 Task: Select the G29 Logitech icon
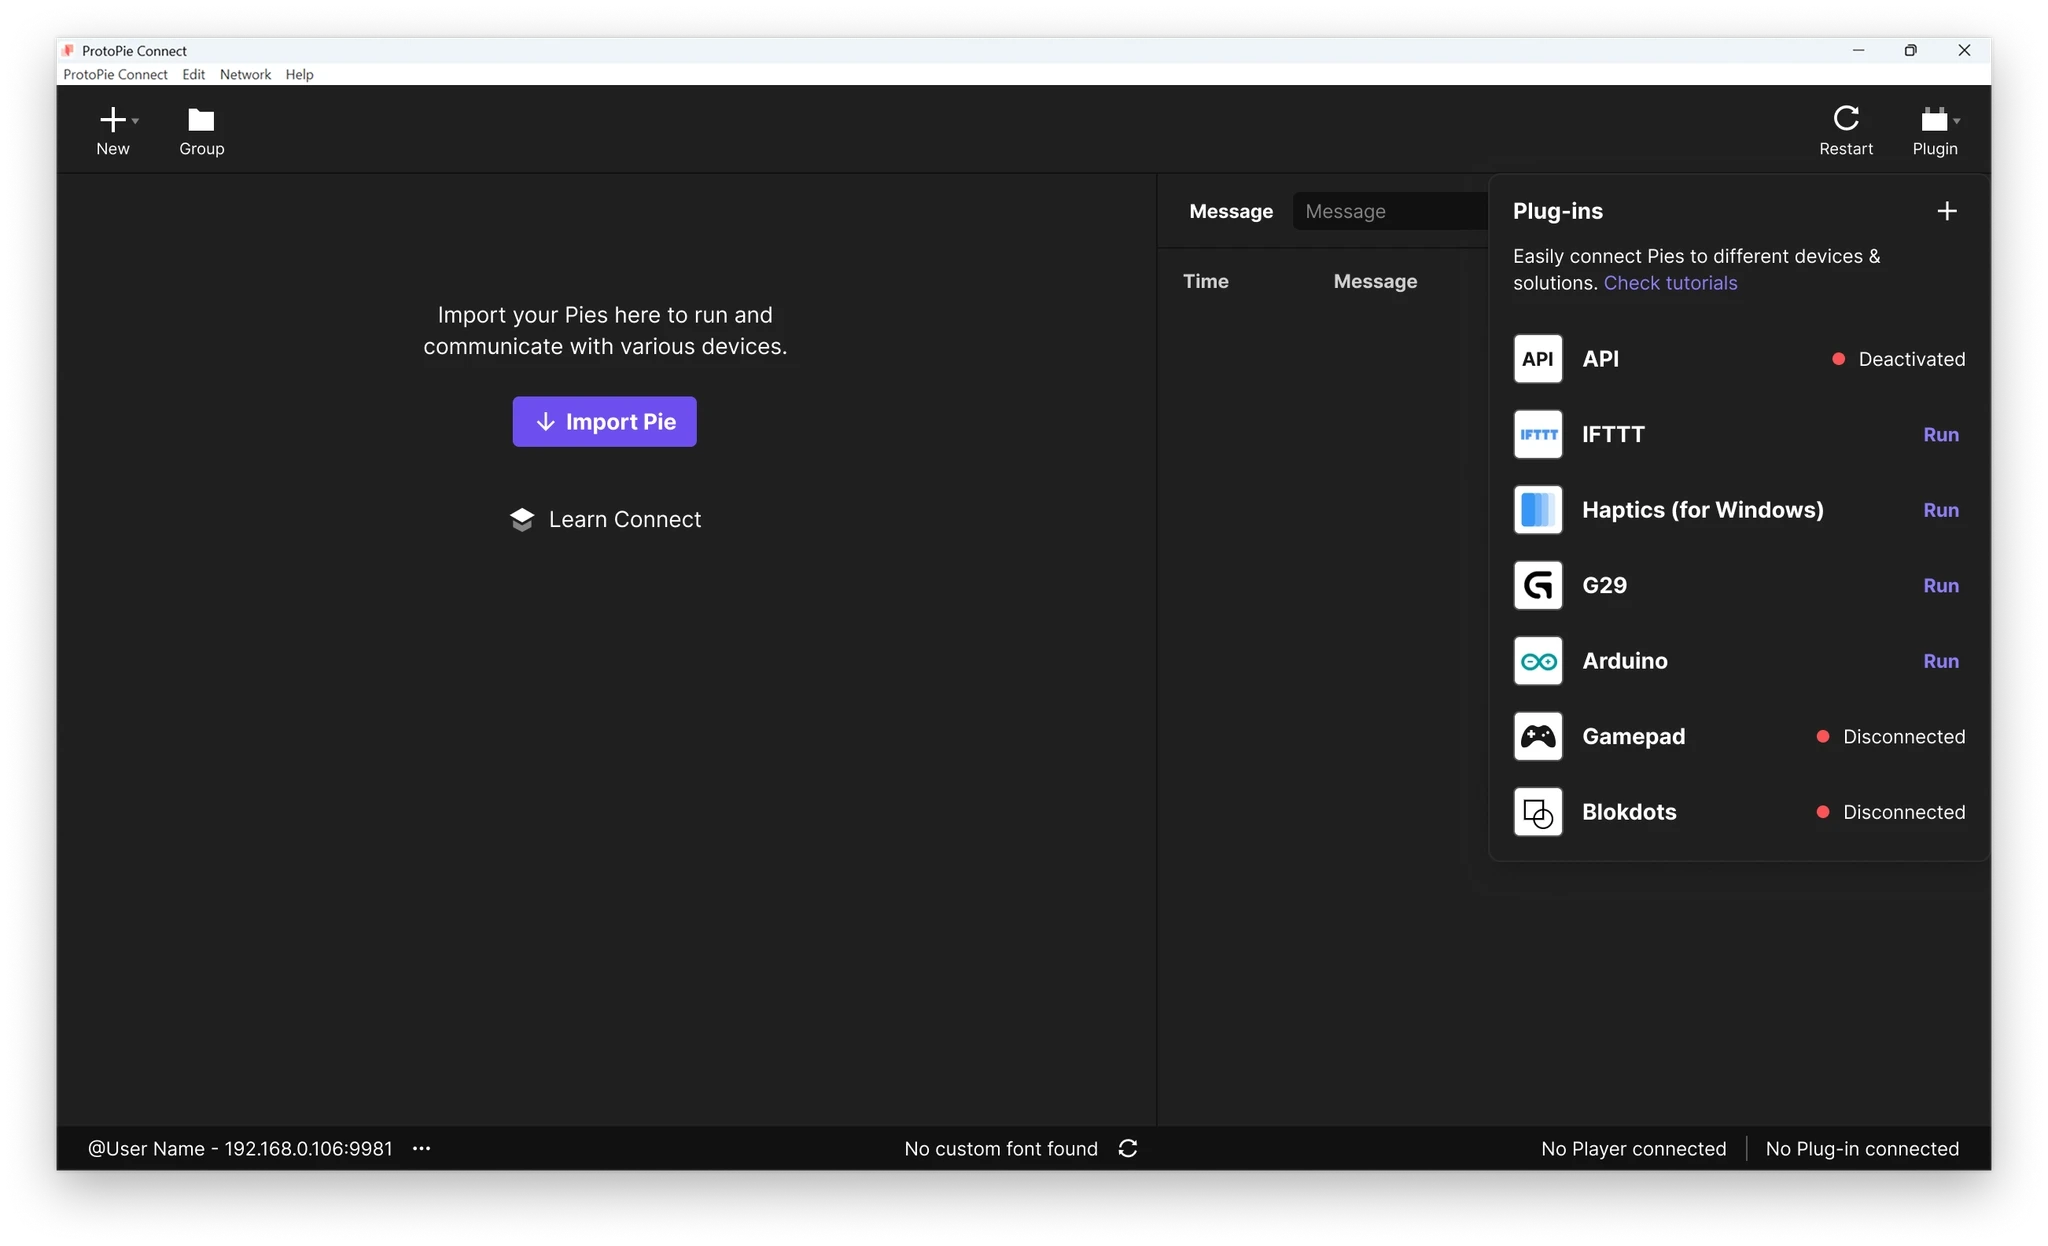(x=1538, y=585)
